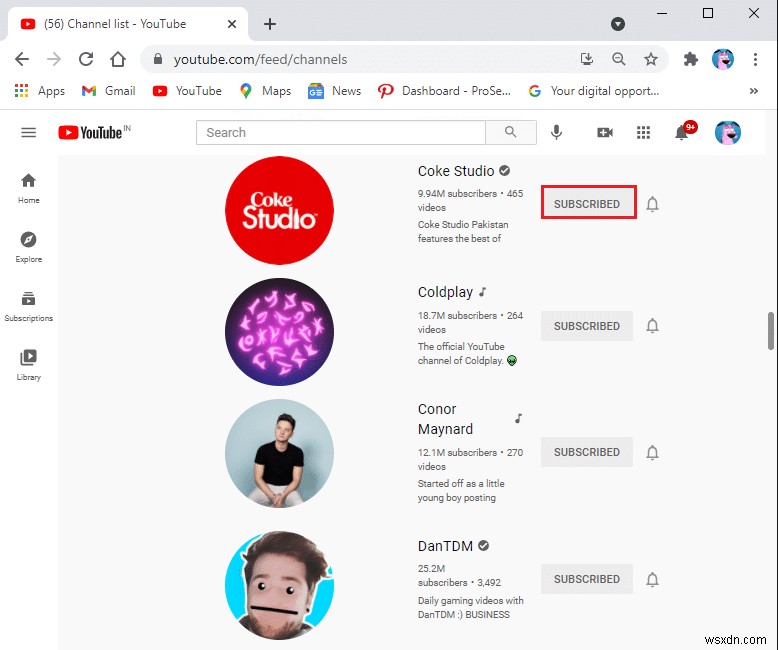Screen dimensions: 778x650
Task: Open a new tab with the plus button
Action: (x=269, y=24)
